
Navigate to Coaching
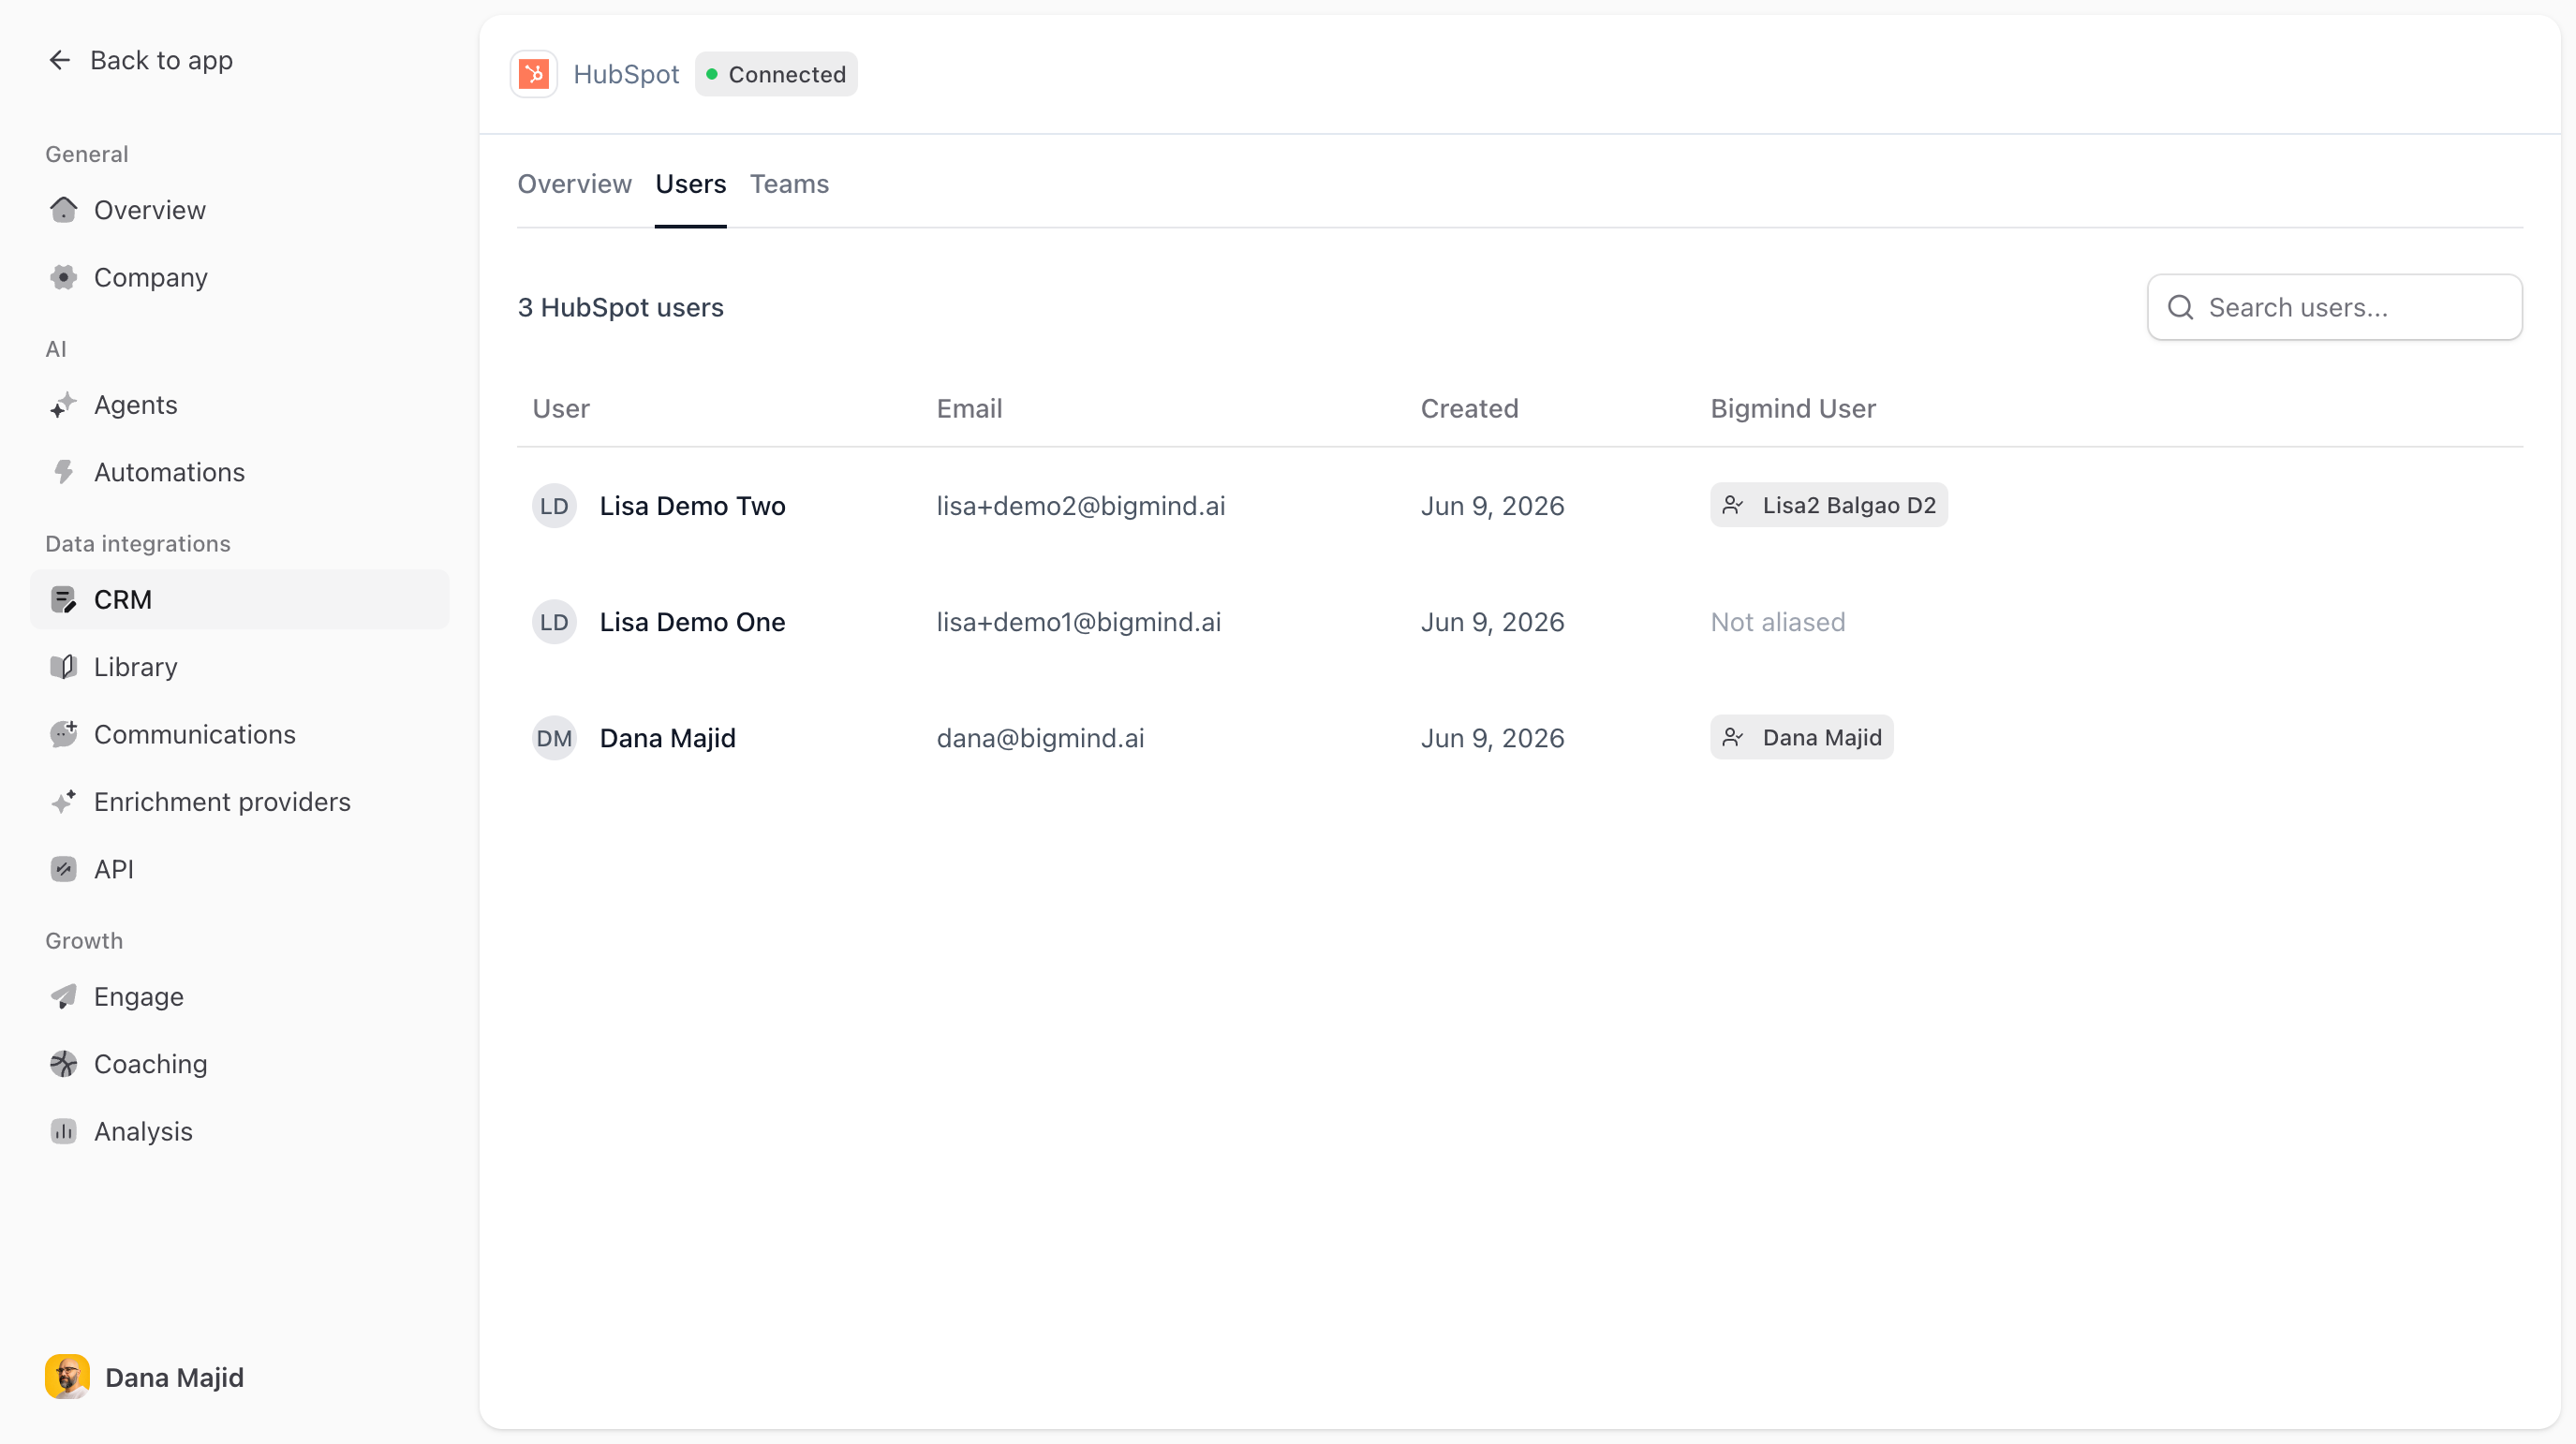pyautogui.click(x=240, y=1064)
